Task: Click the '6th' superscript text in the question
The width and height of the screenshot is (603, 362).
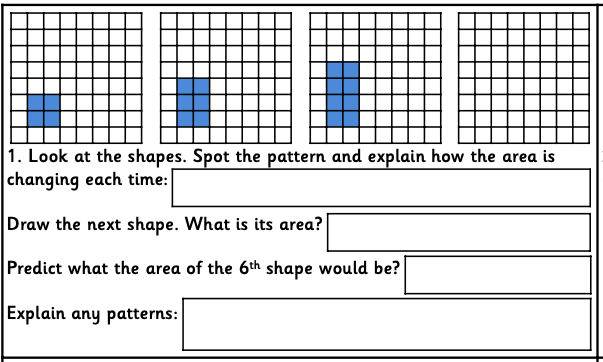Action: tap(250, 268)
